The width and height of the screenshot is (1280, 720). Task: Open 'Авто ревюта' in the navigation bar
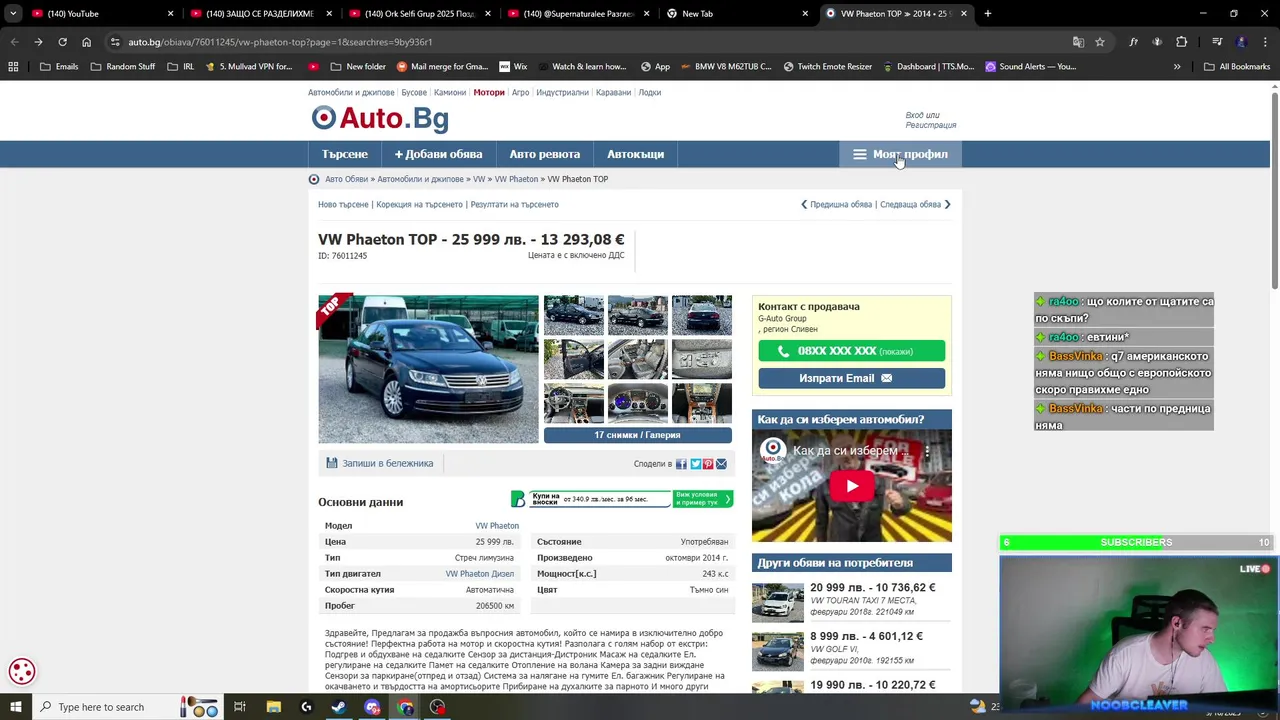544,154
